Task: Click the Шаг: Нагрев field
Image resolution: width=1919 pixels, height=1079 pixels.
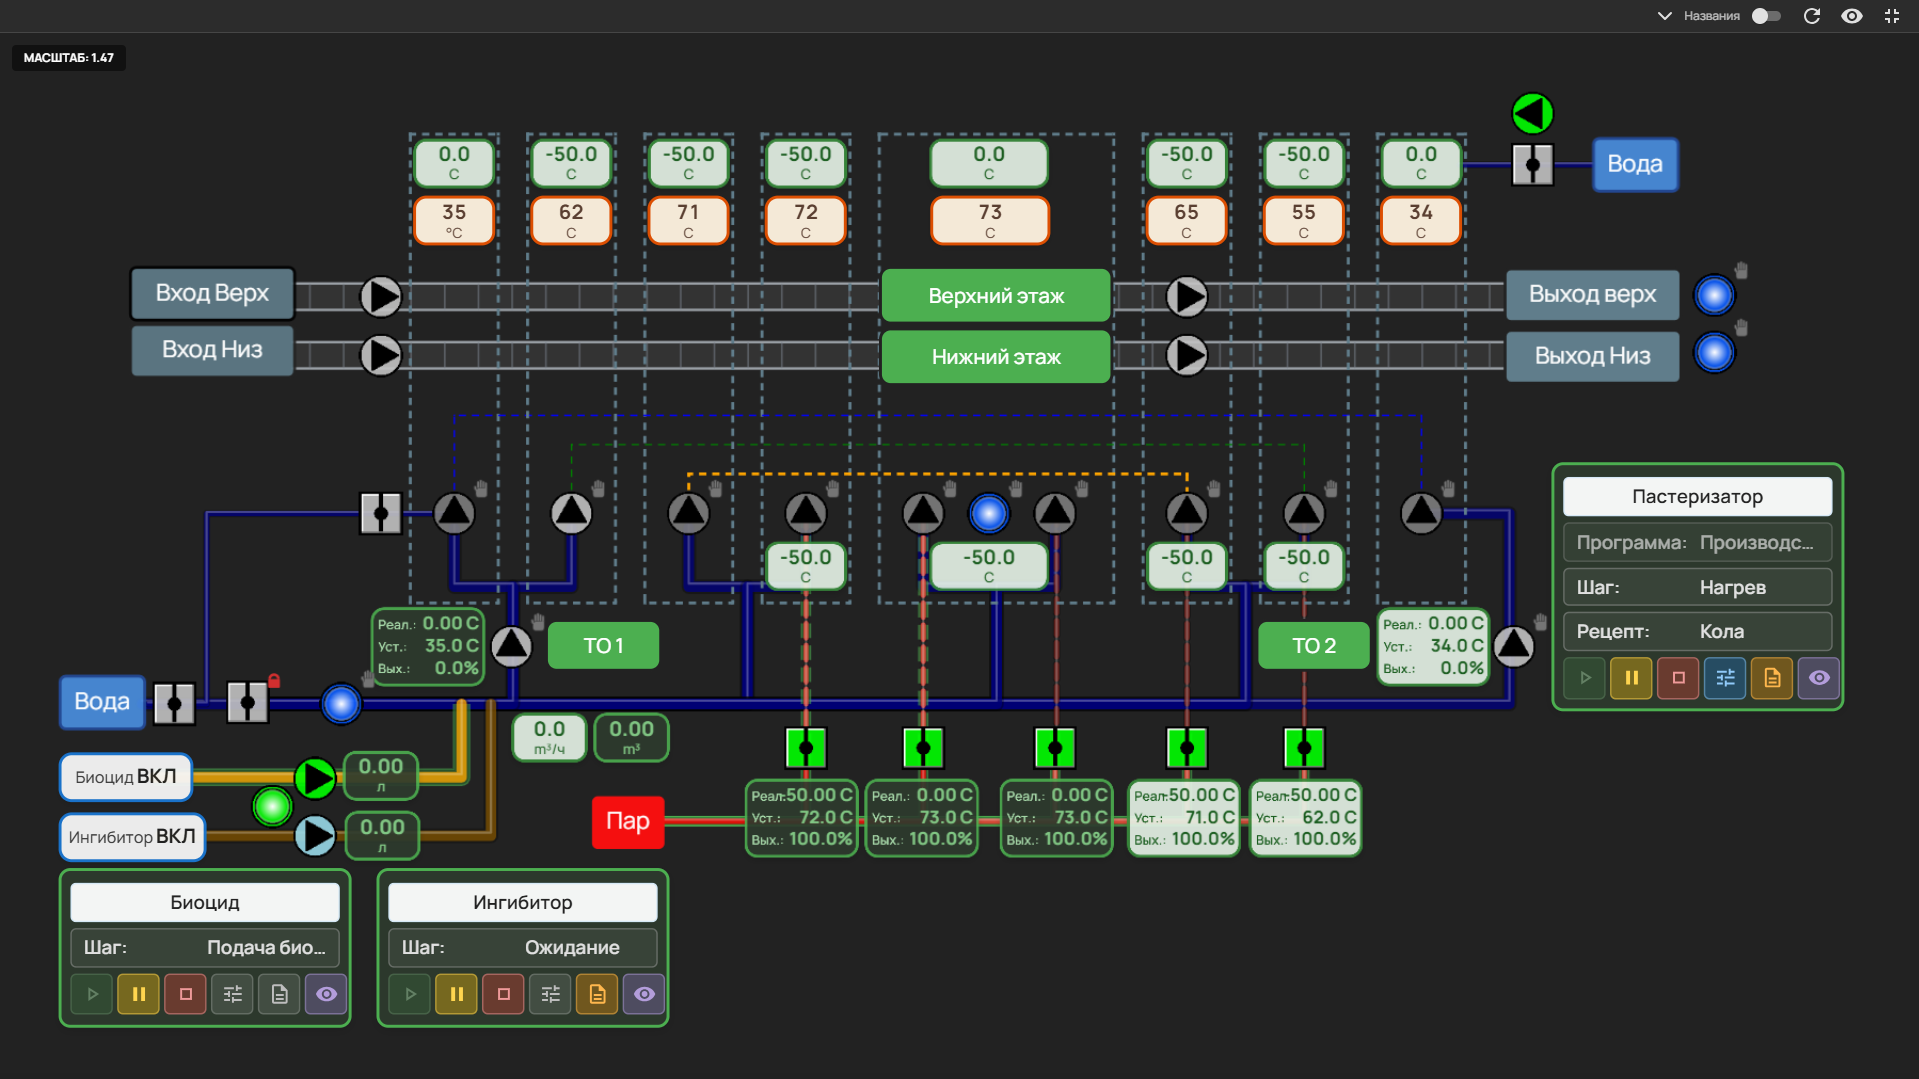Action: (1697, 587)
